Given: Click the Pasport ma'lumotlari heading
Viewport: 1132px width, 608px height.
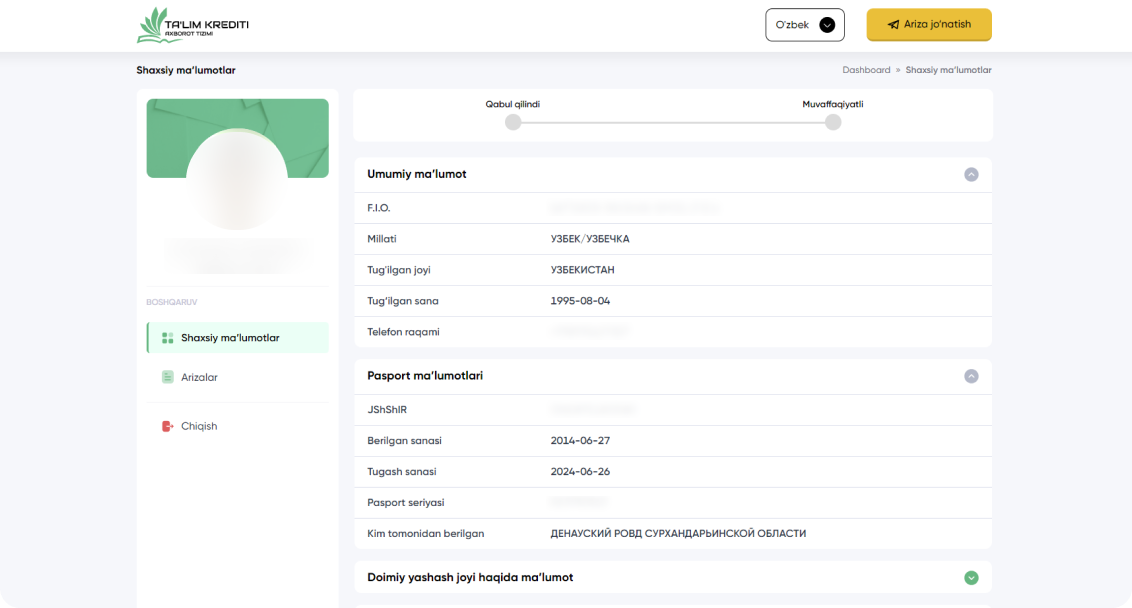Looking at the screenshot, I should click(x=425, y=375).
